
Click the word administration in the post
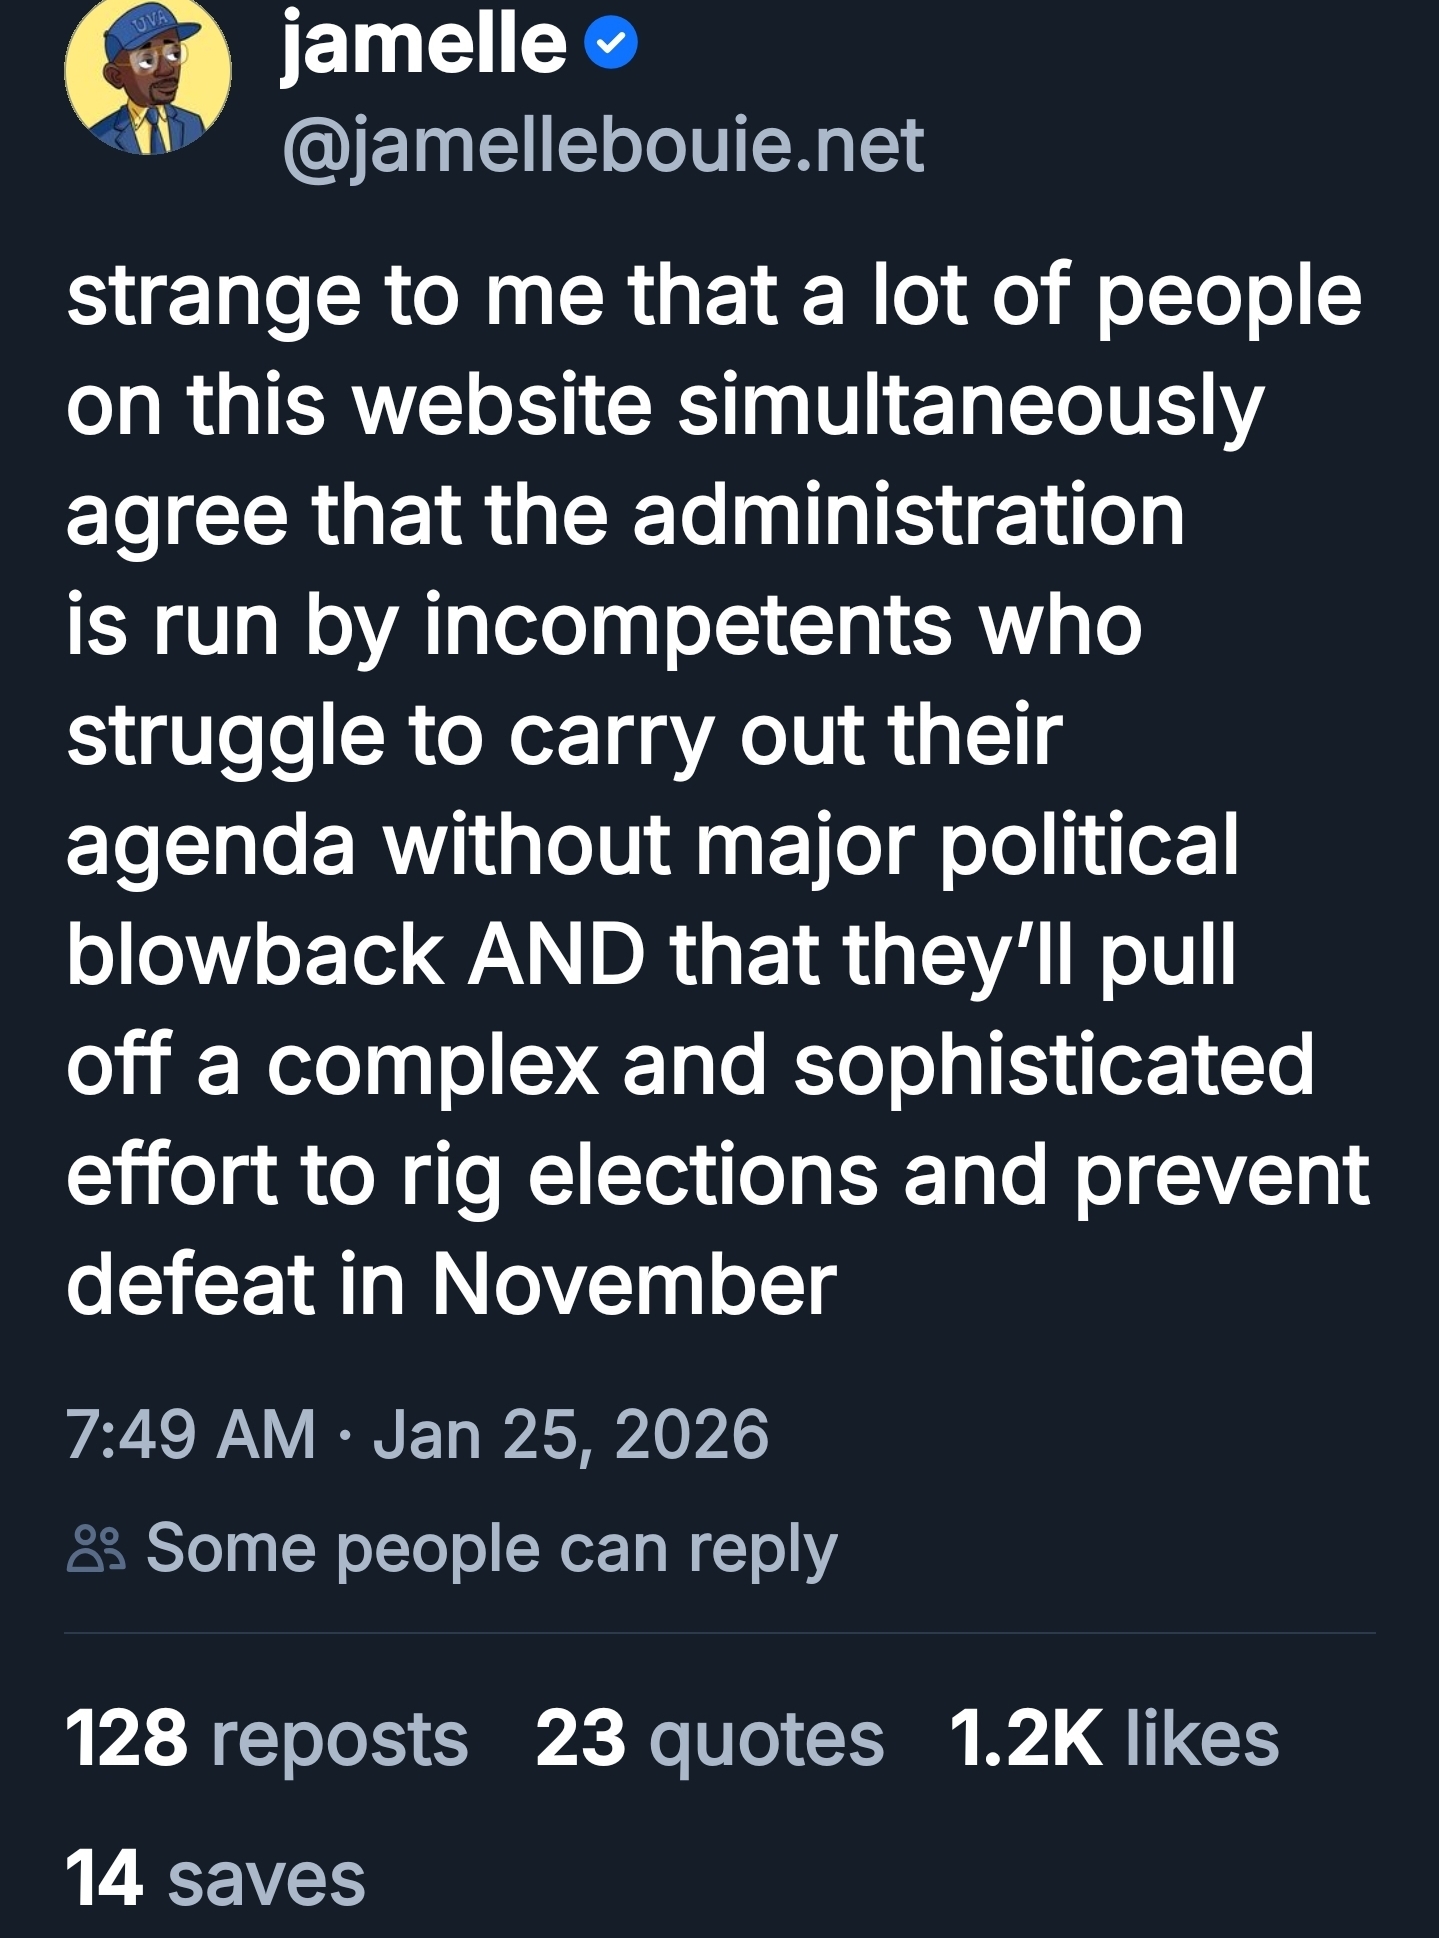908,517
